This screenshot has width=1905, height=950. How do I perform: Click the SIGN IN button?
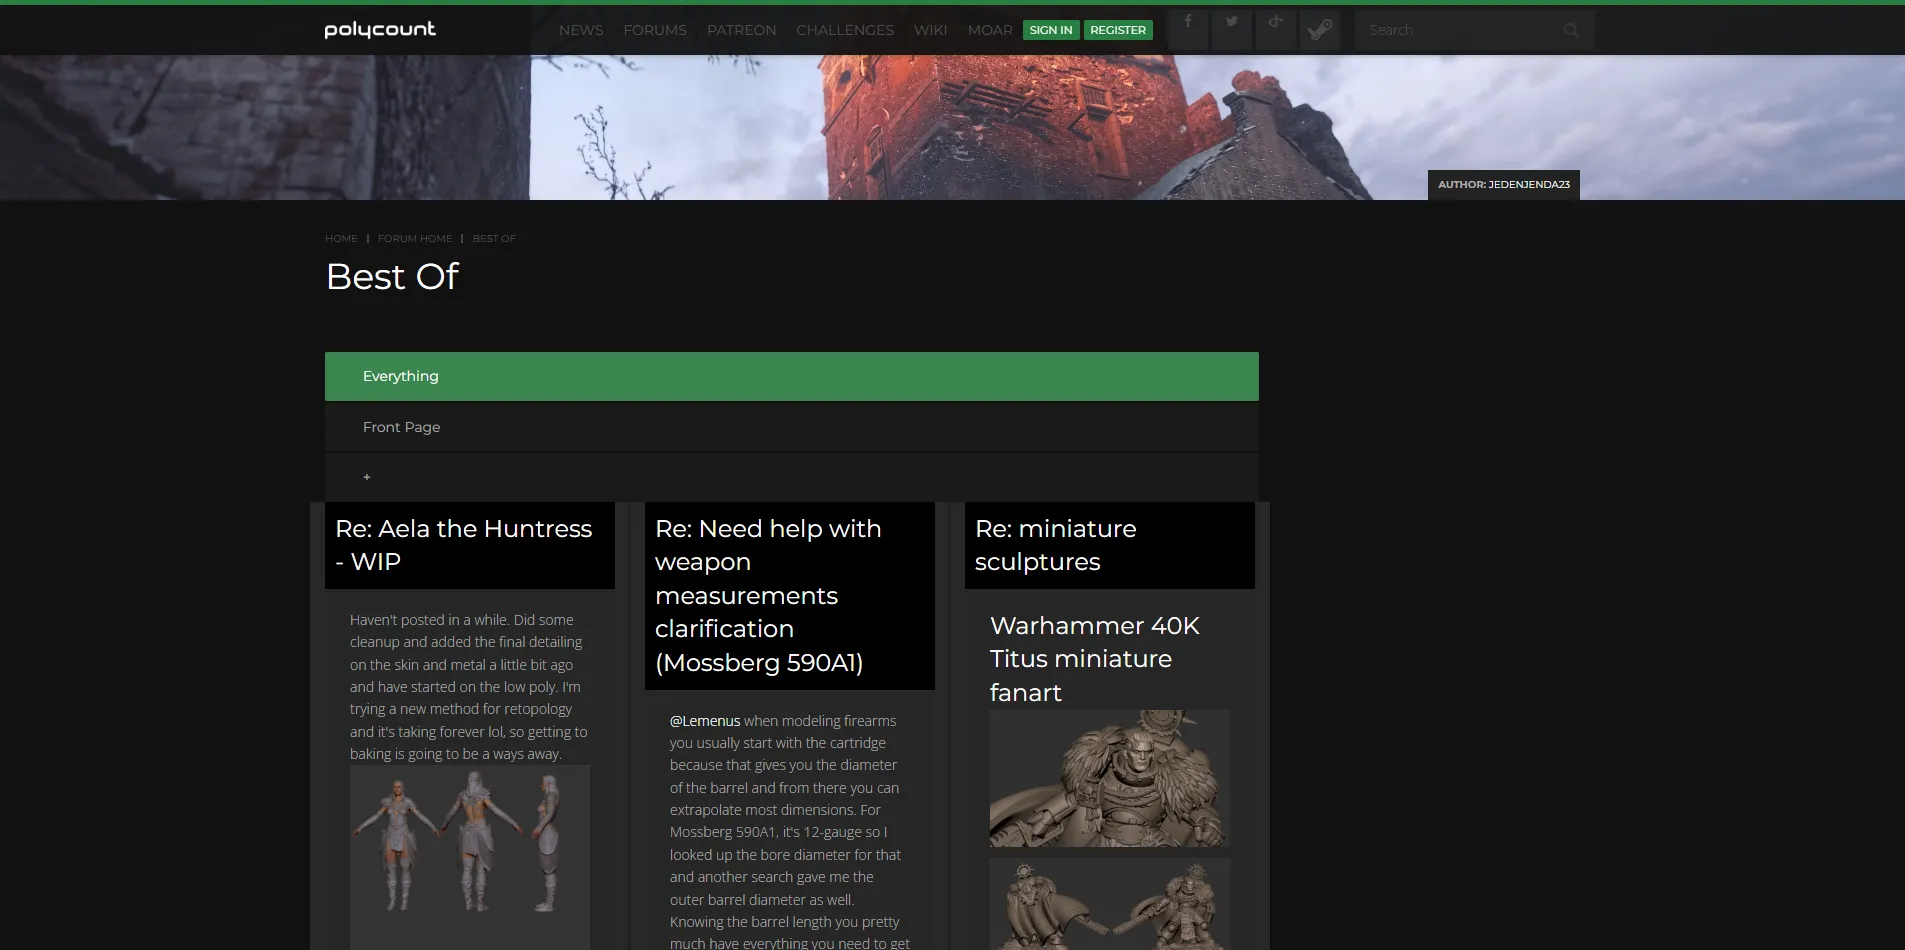(1051, 30)
